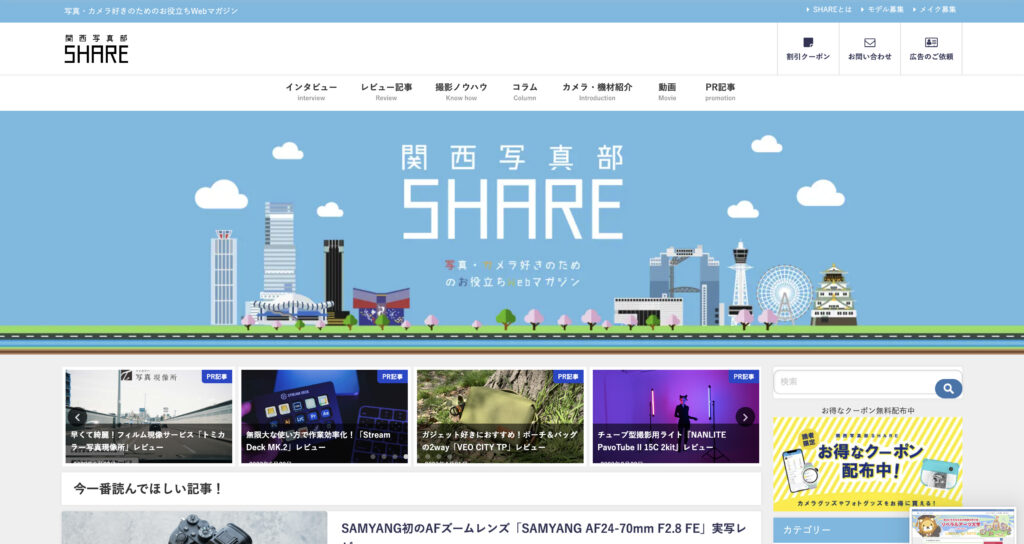Open カメラ・機材紹介 in navigation
The image size is (1024, 544).
tap(597, 91)
